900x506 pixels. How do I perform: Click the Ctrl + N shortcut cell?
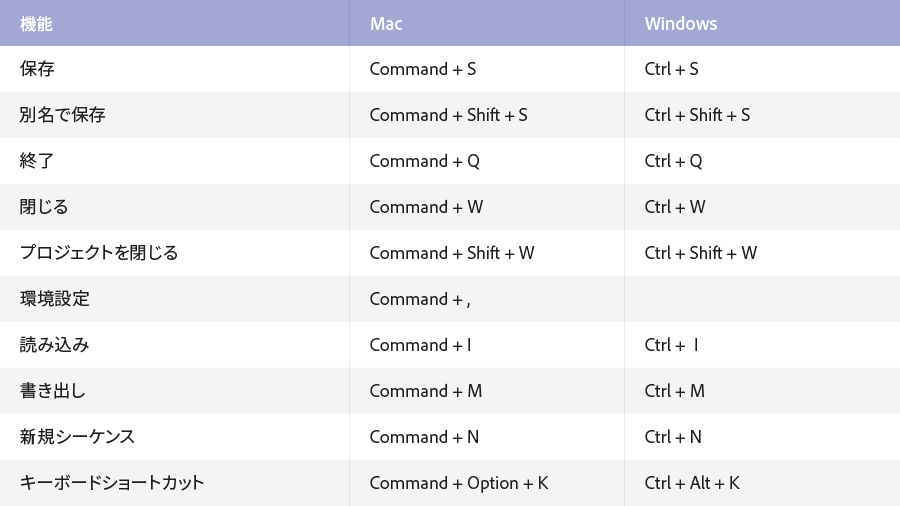(673, 437)
